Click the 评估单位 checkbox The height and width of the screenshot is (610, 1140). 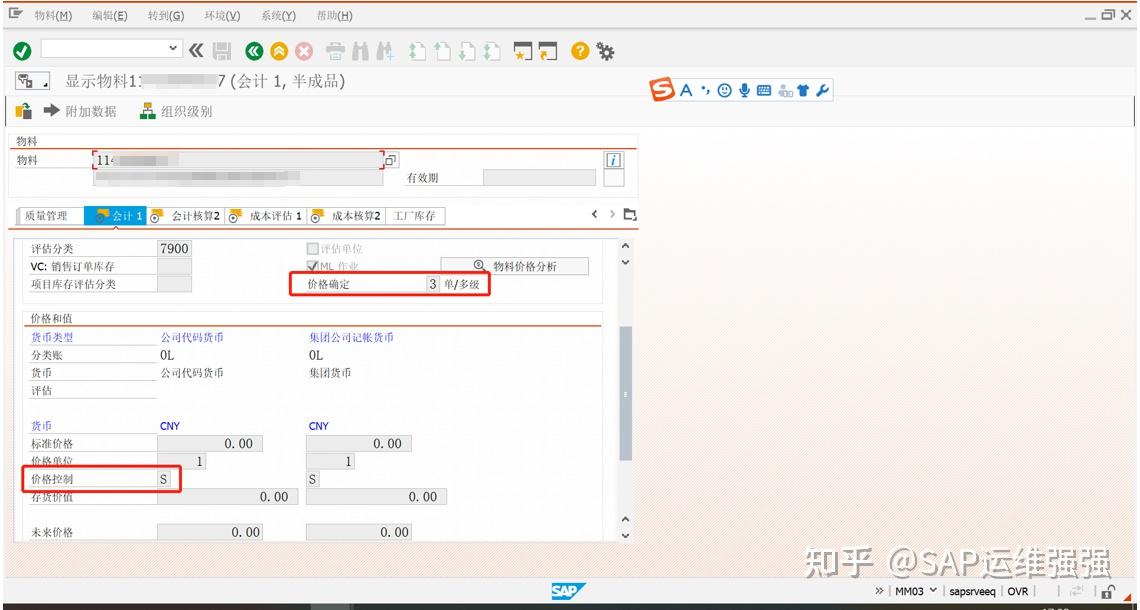tap(312, 247)
